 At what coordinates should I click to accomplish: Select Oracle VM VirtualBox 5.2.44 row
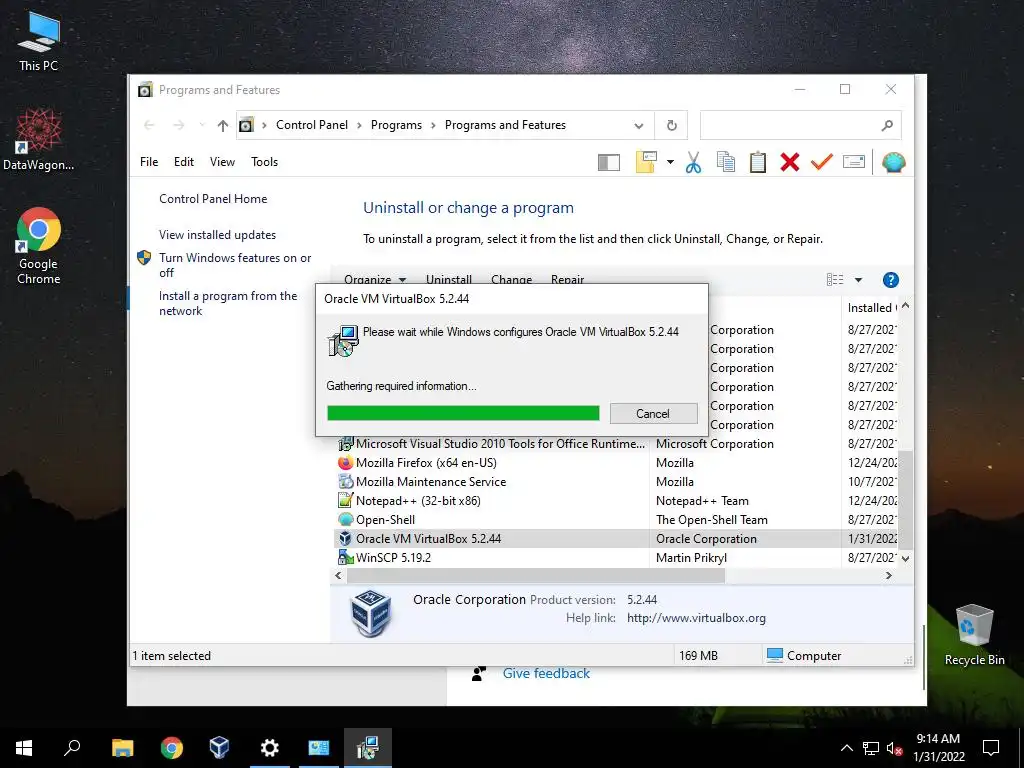616,538
